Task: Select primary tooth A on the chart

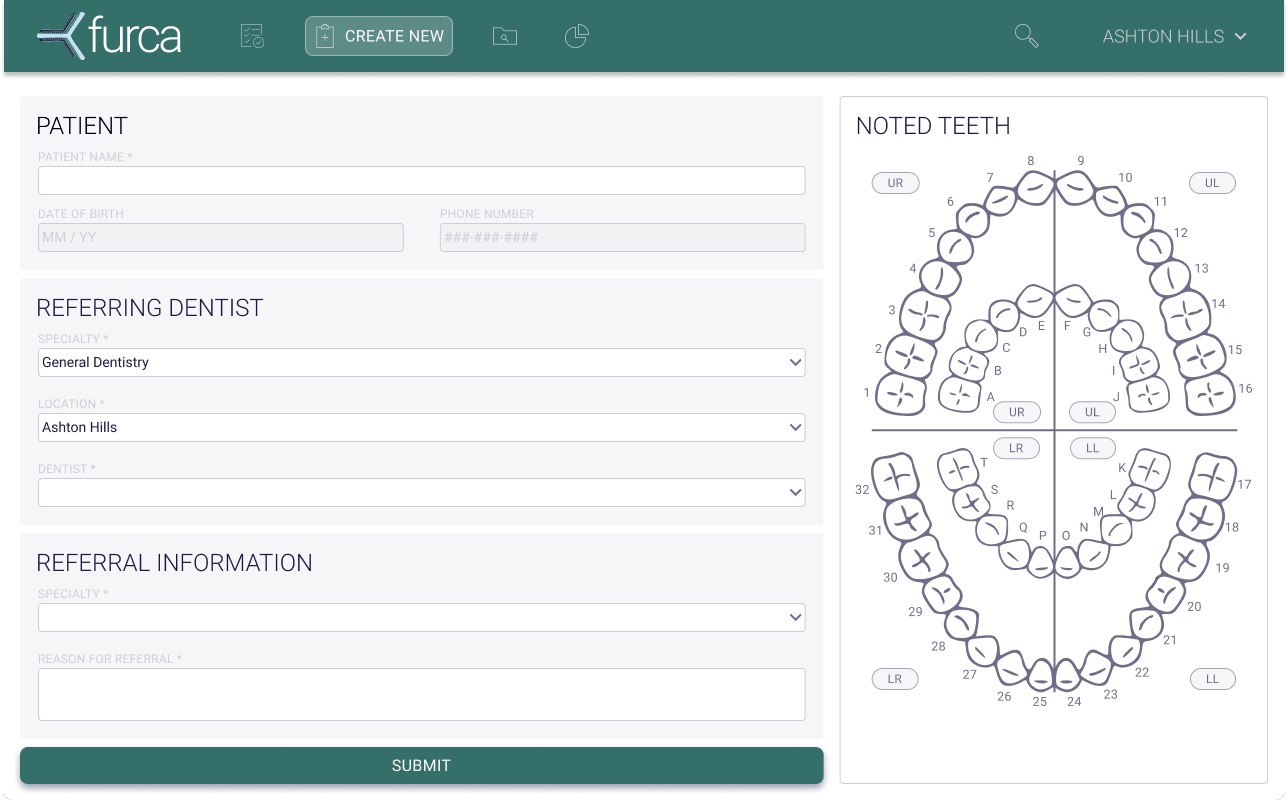Action: [x=960, y=394]
